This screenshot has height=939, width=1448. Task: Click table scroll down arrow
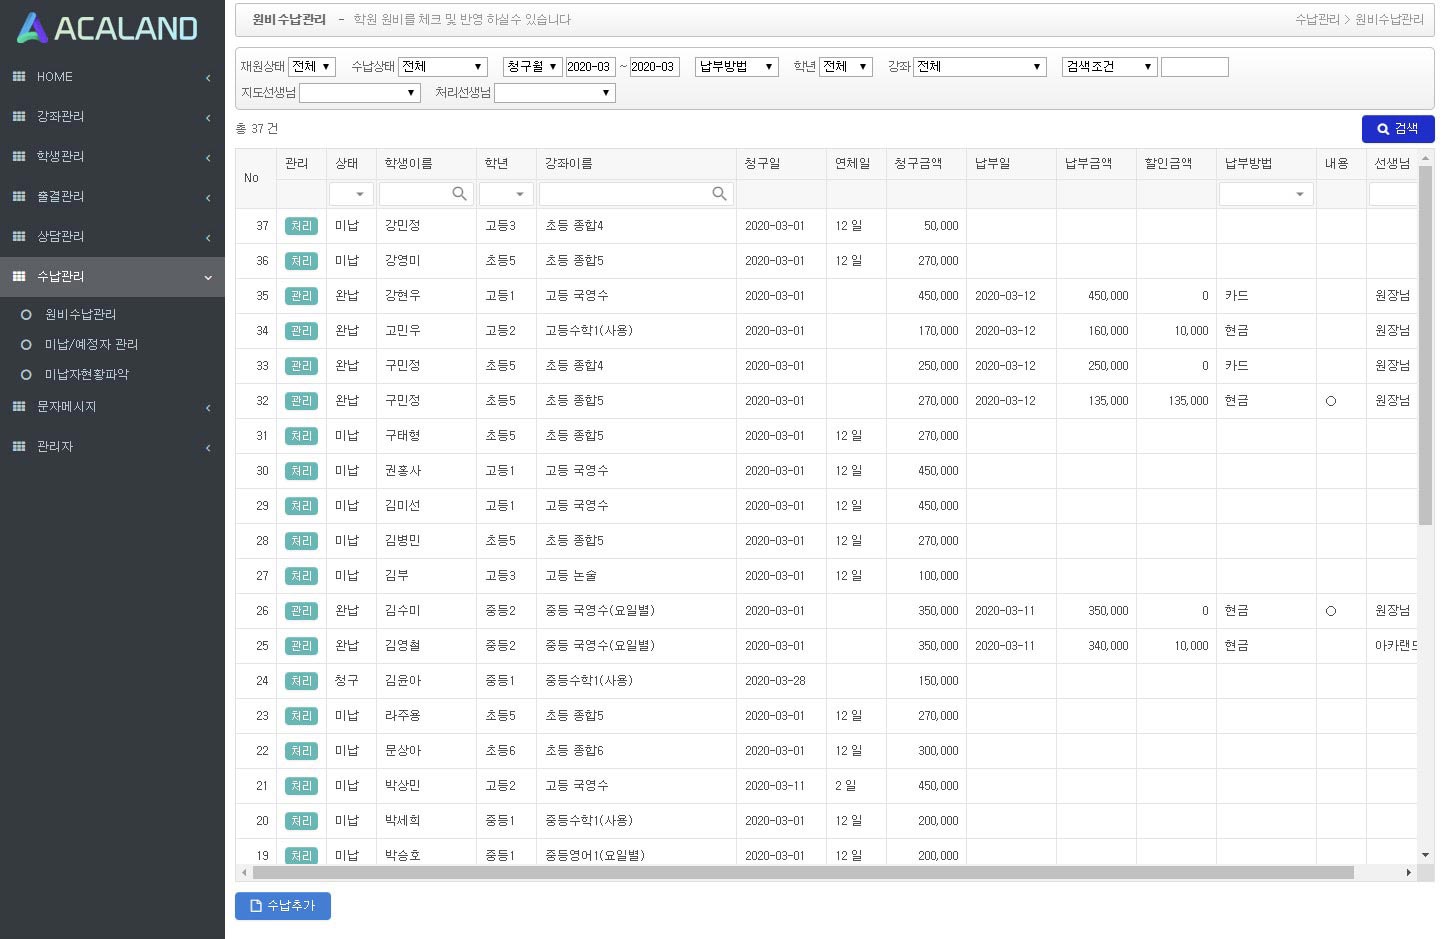click(1425, 856)
